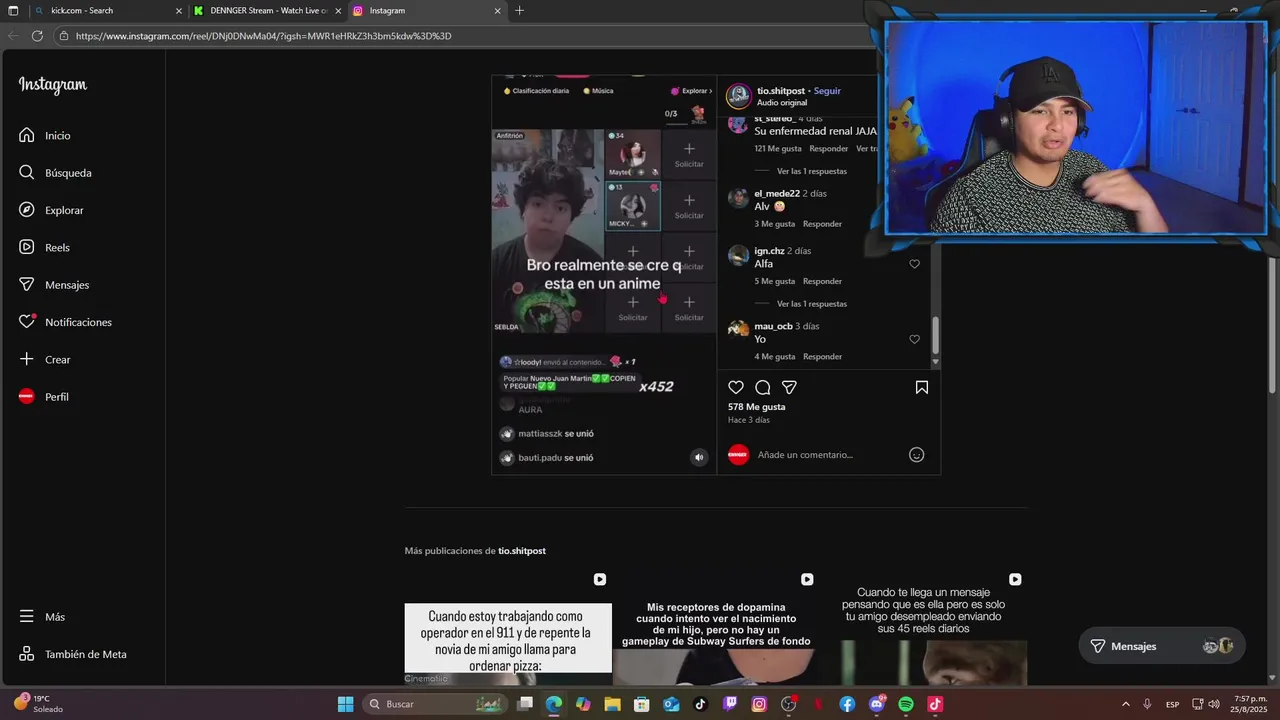
Task: Open receptores de dopamina reel thumbnail
Action: pyautogui.click(x=716, y=628)
